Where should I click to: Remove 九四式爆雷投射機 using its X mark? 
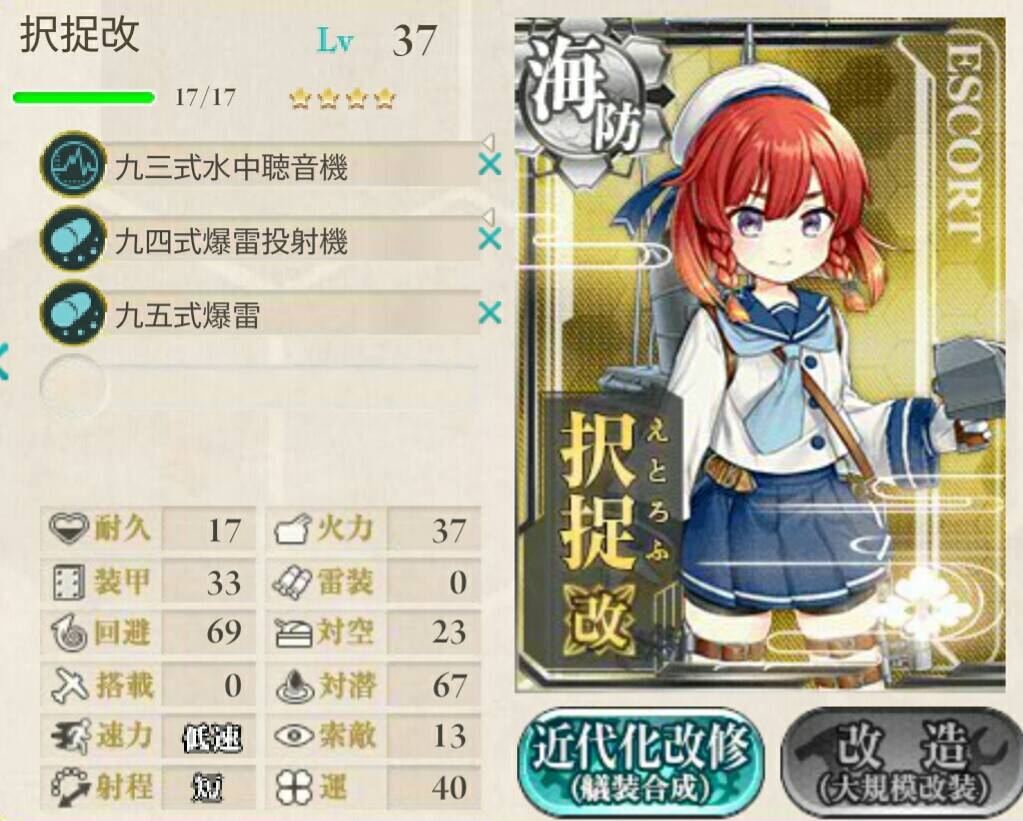point(490,239)
